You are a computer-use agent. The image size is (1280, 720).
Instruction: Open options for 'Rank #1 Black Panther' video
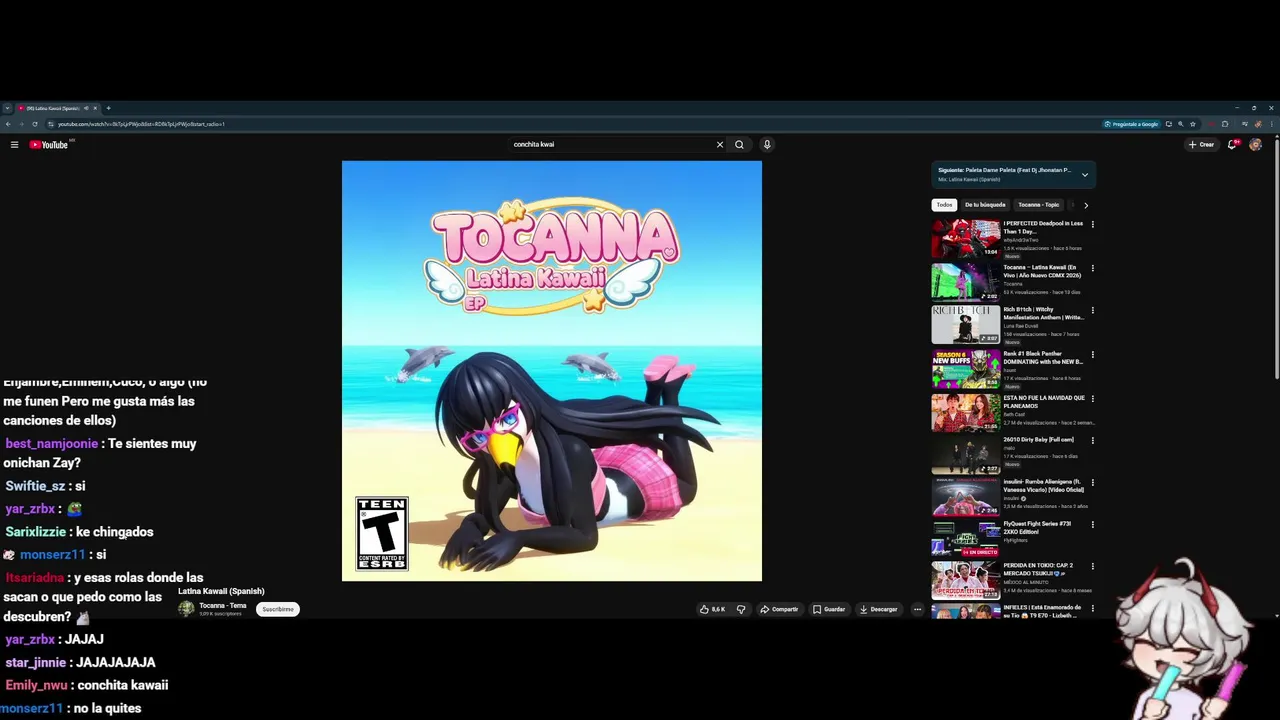pyautogui.click(x=1092, y=354)
